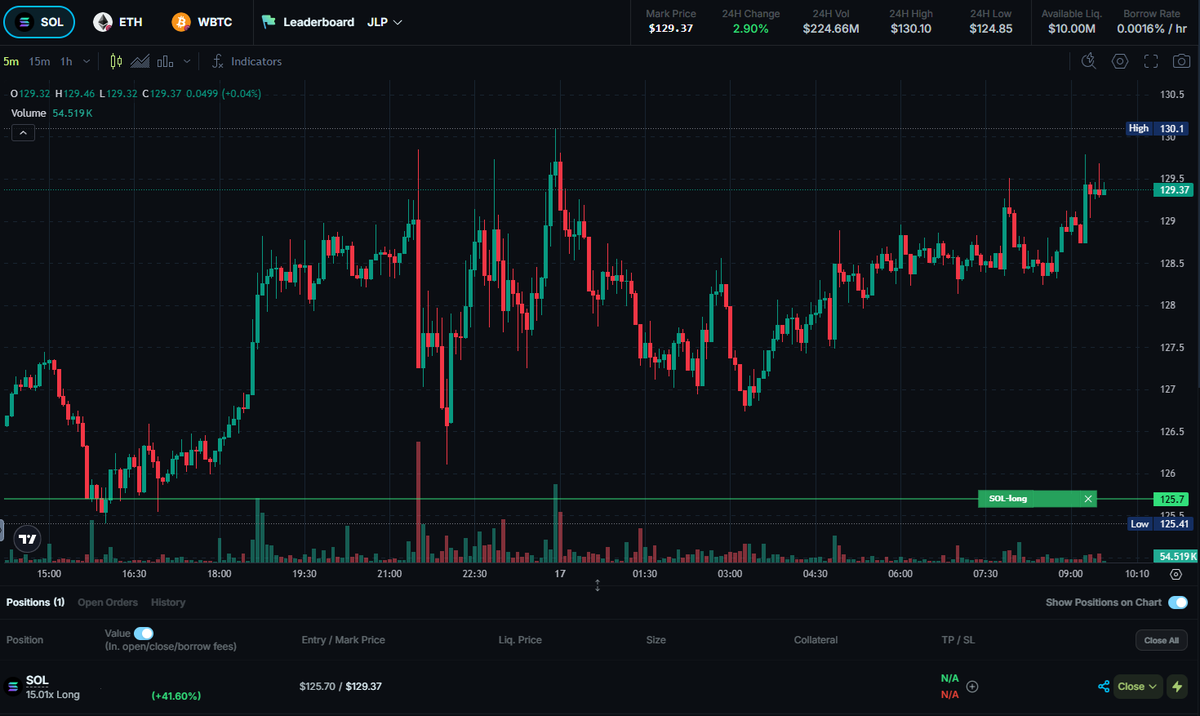The width and height of the screenshot is (1200, 716).
Task: Expand more chart styles dropdown arrow
Action: 187,61
